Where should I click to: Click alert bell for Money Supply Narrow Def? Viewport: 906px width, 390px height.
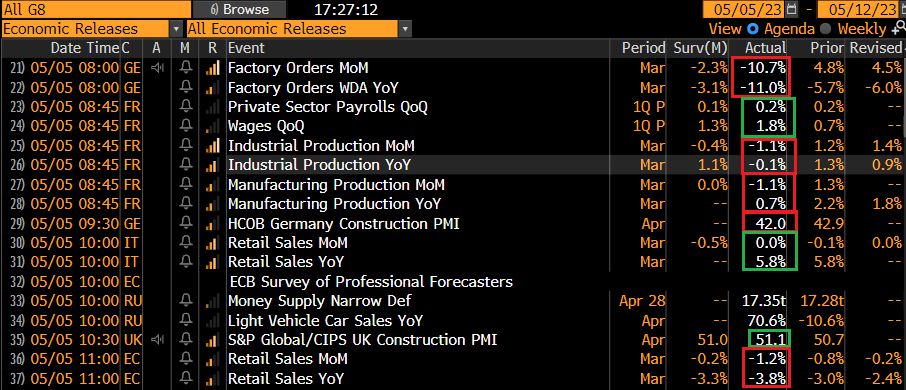pyautogui.click(x=185, y=301)
